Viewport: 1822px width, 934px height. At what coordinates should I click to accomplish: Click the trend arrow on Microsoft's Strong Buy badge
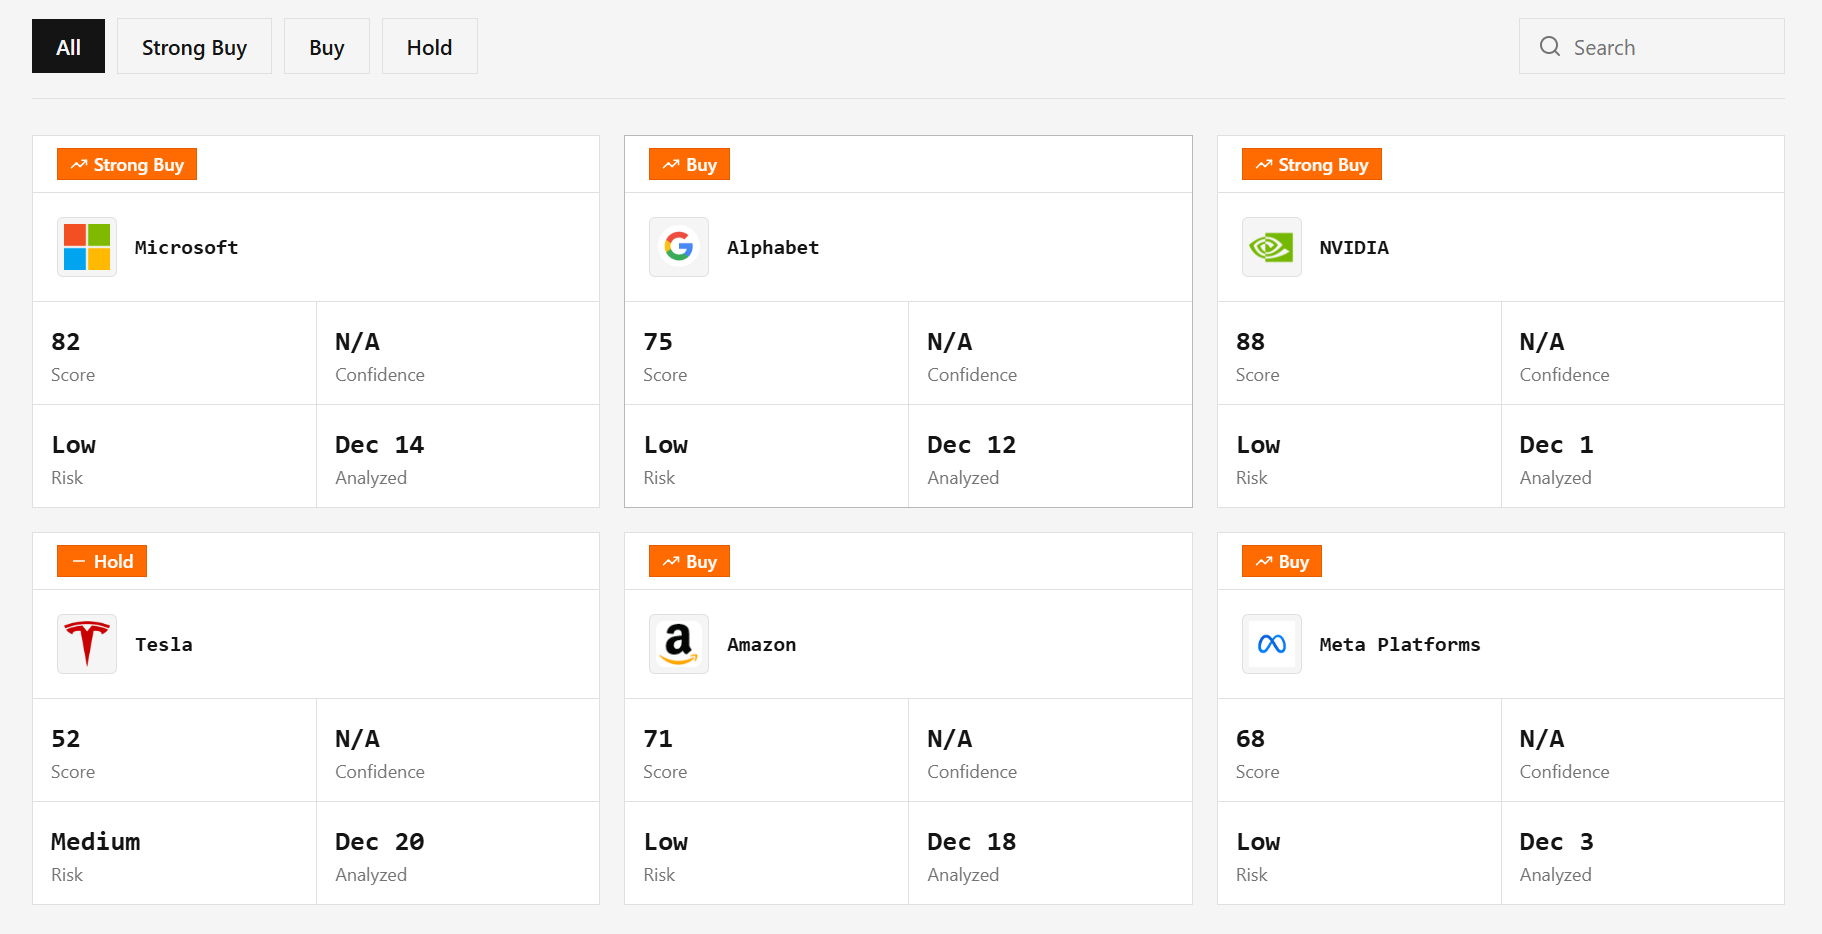80,164
